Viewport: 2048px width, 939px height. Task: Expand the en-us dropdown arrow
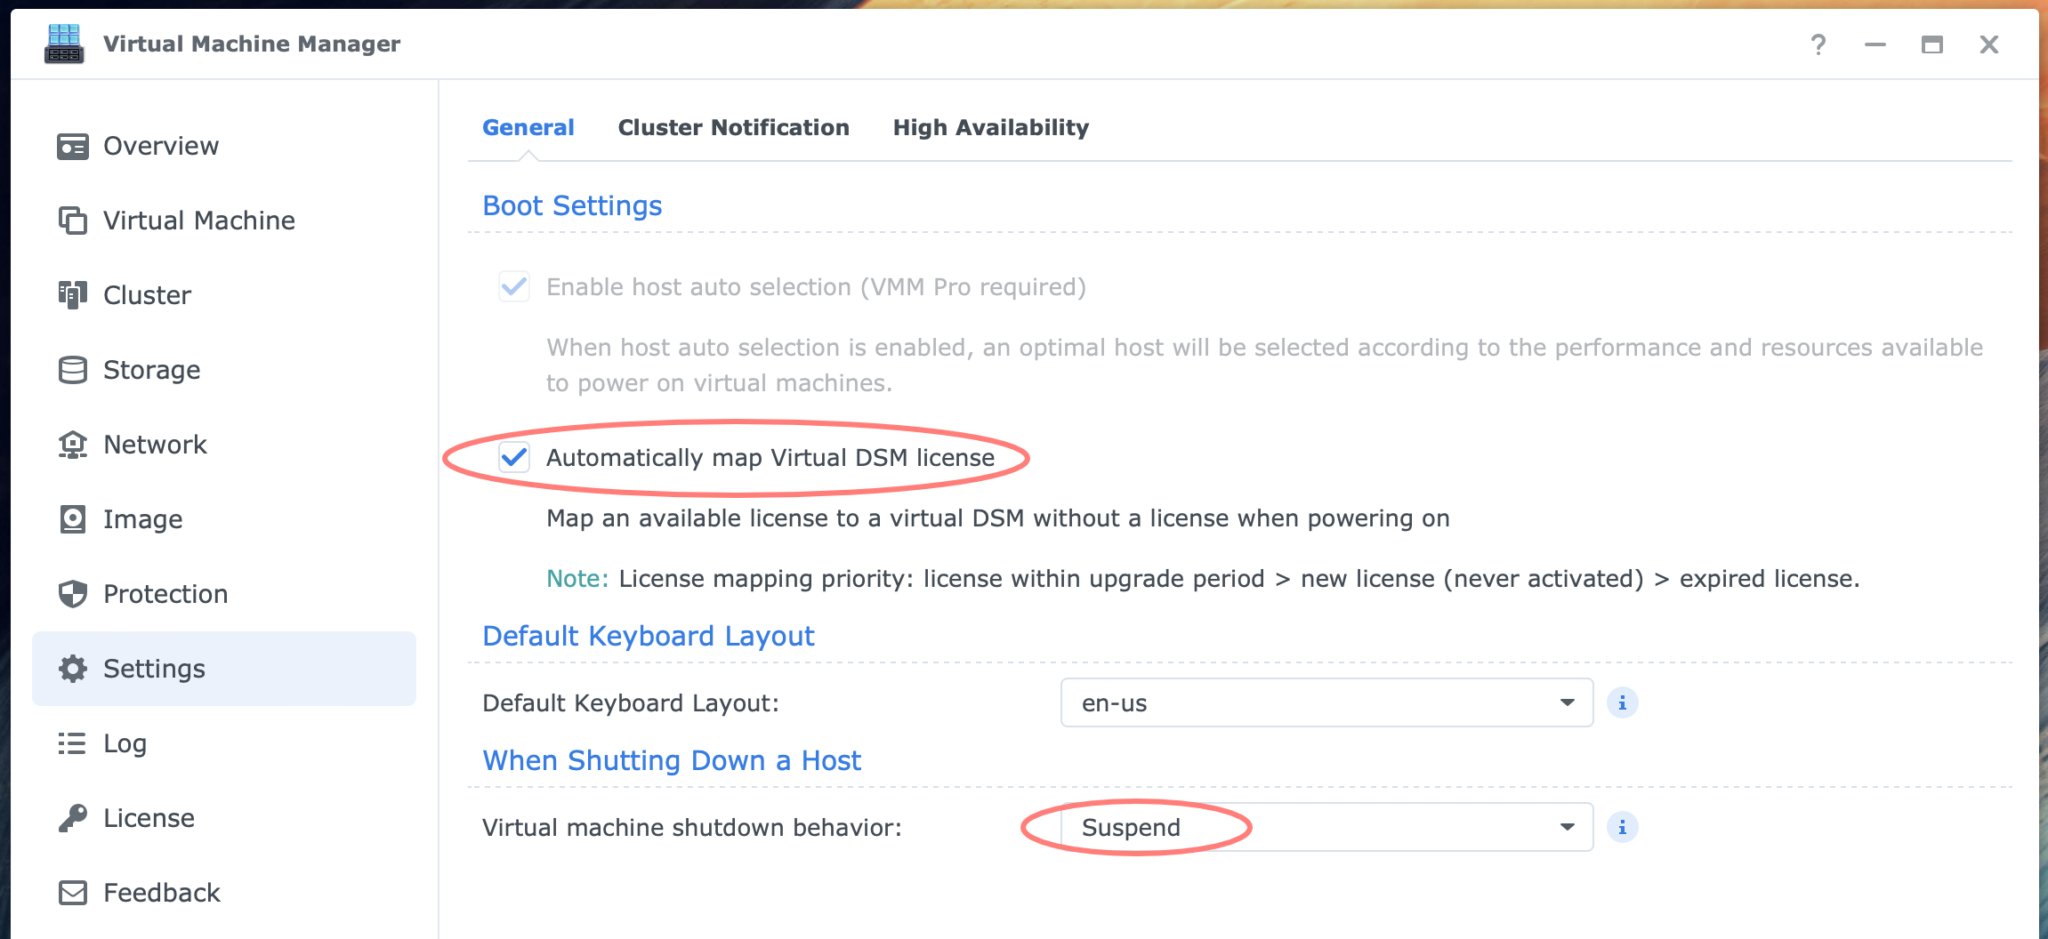(1567, 702)
